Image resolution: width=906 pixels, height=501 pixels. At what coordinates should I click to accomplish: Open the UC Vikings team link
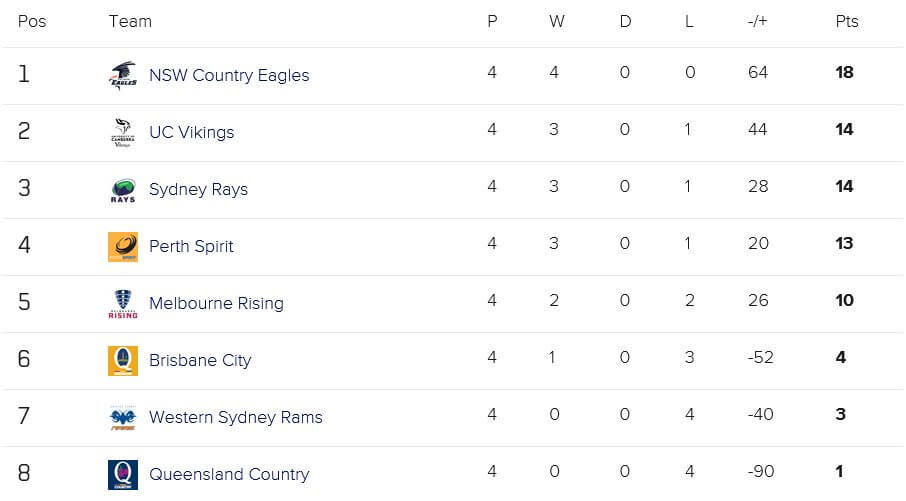pyautogui.click(x=192, y=132)
